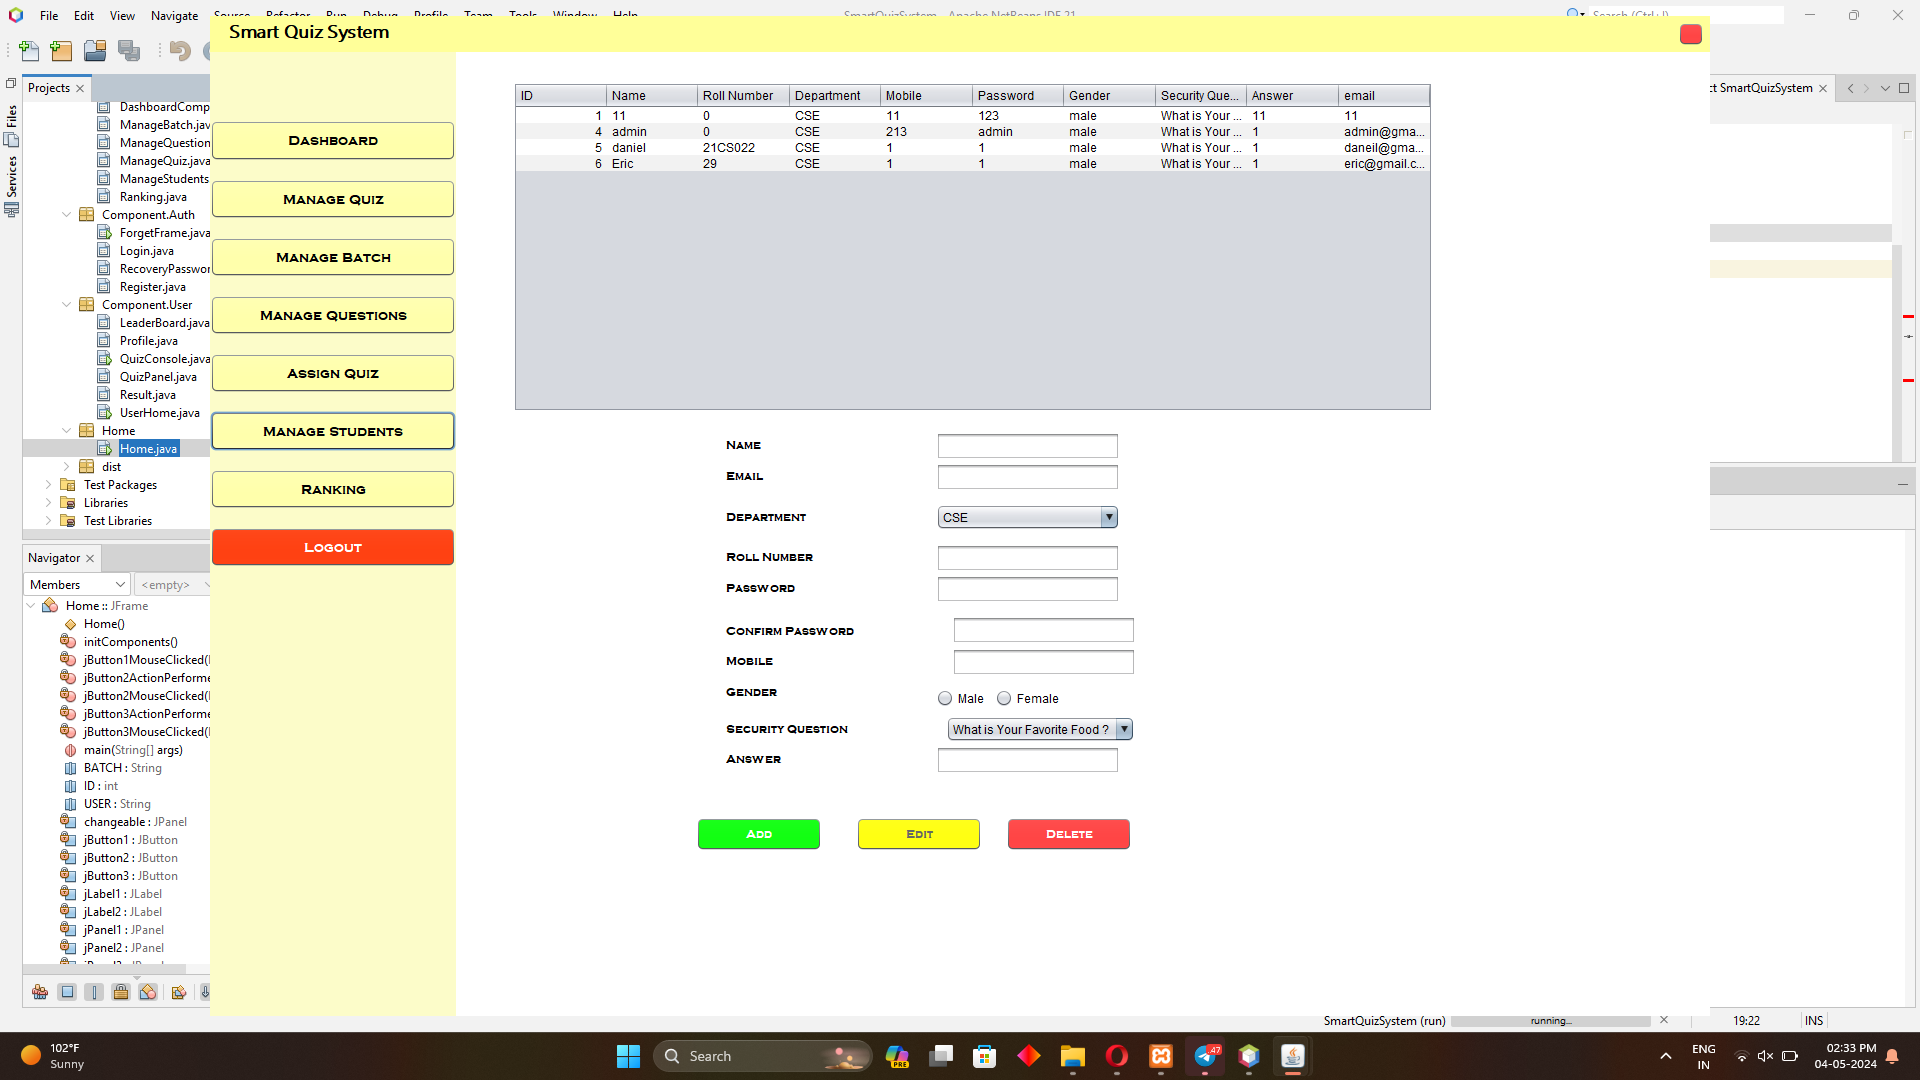Click the New Project toolbar icon
The height and width of the screenshot is (1080, 1920).
pos(62,51)
